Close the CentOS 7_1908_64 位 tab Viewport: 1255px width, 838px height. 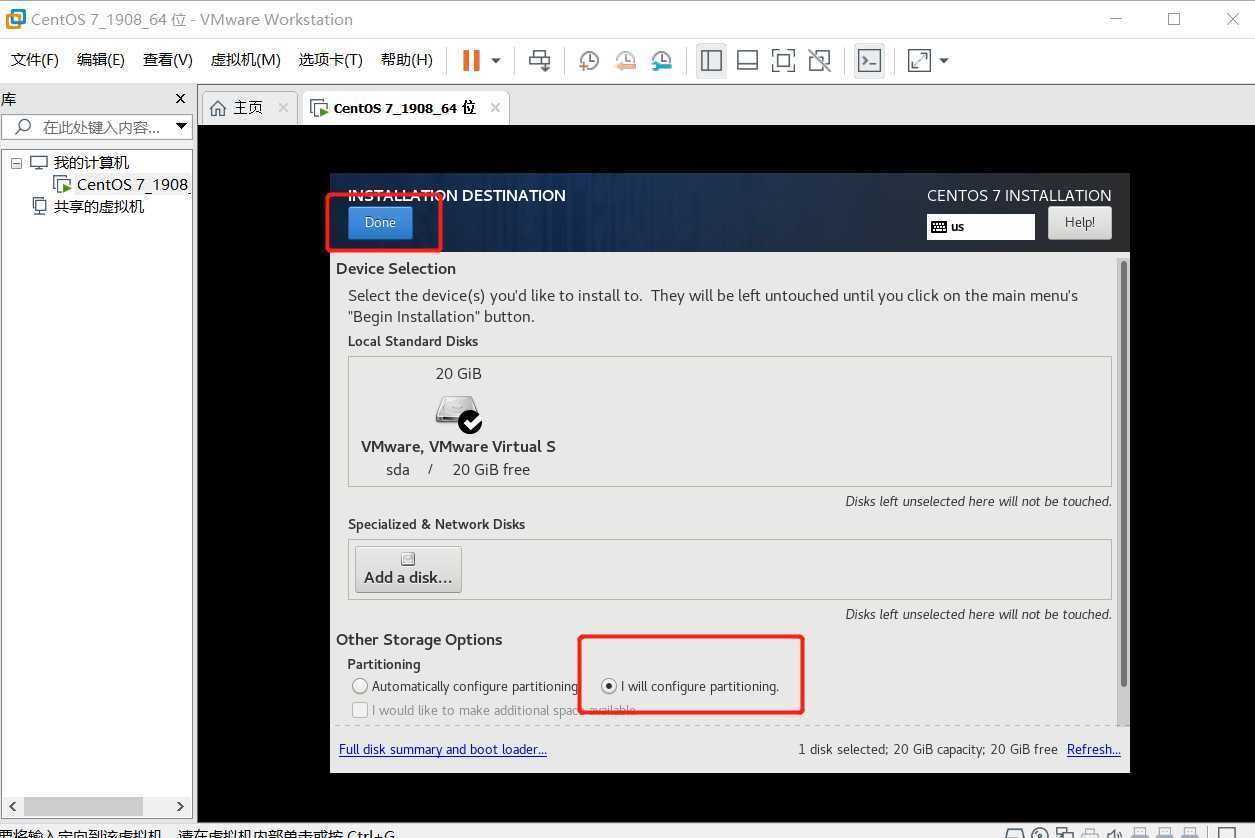(495, 108)
